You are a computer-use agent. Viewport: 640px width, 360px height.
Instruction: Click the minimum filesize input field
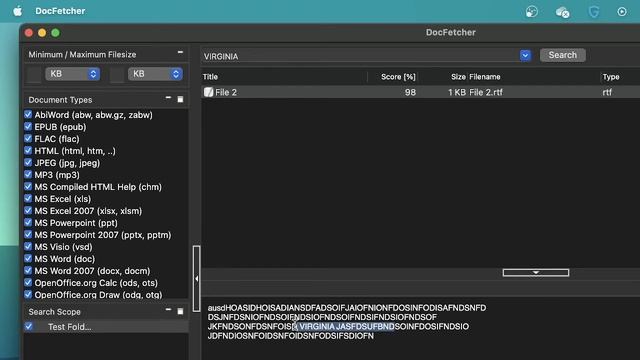coord(34,74)
